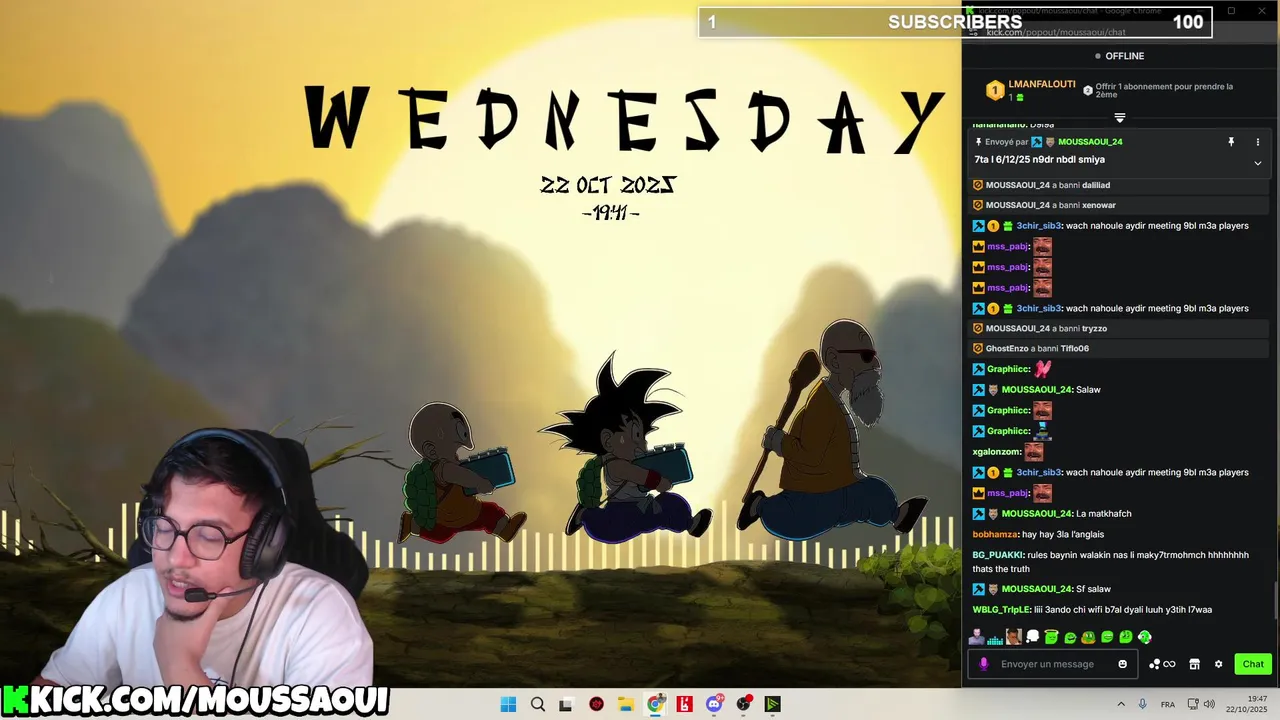Click username 3chir_sib3 in first message
The image size is (1280, 720).
tap(1038, 226)
